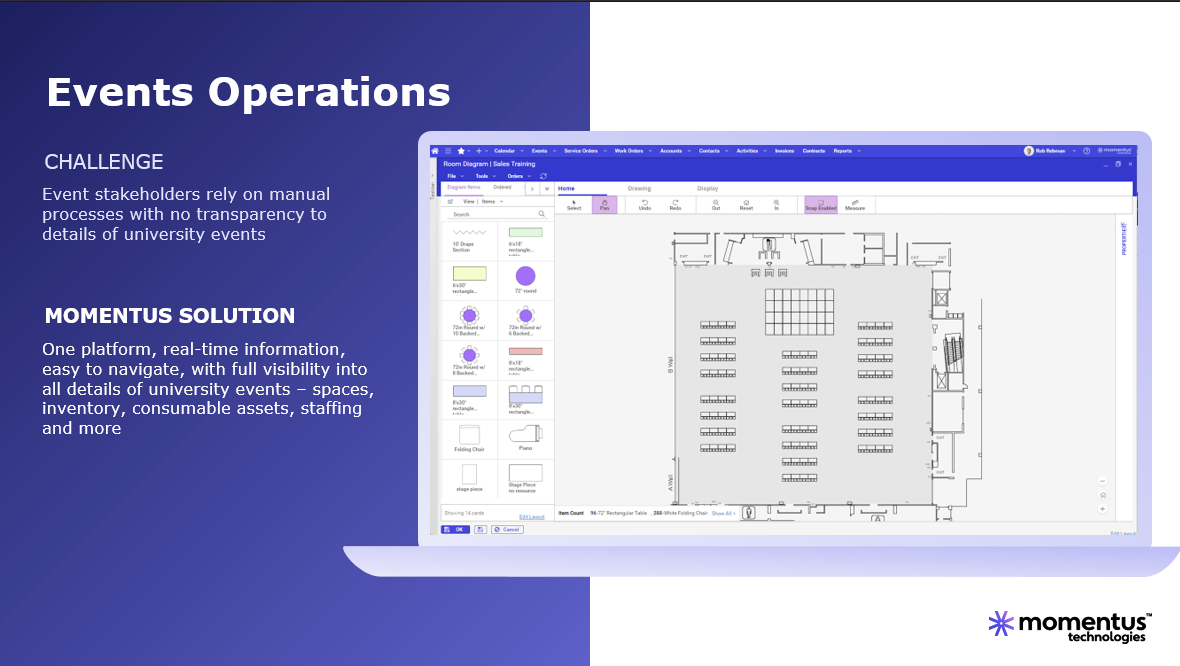Image resolution: width=1180 pixels, height=666 pixels.
Task: Select the Measure tool
Action: [x=855, y=205]
